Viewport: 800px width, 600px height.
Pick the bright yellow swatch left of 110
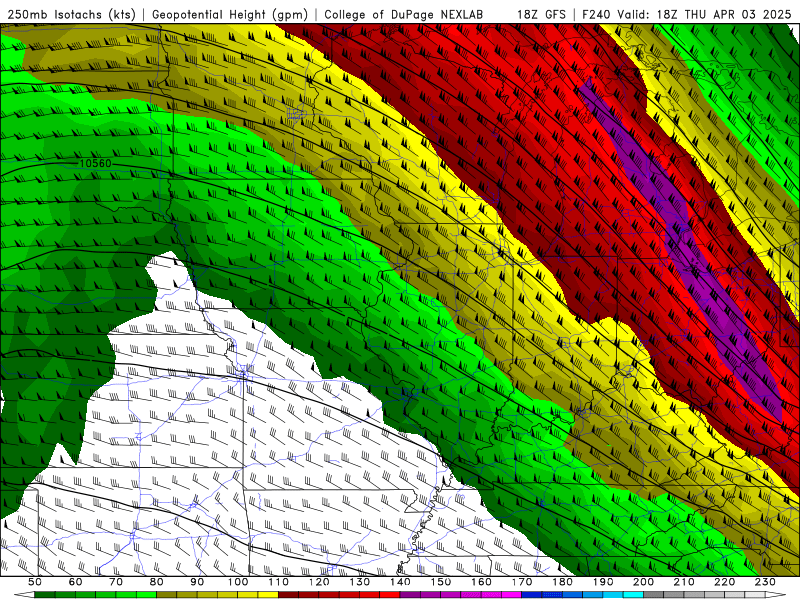(268, 595)
